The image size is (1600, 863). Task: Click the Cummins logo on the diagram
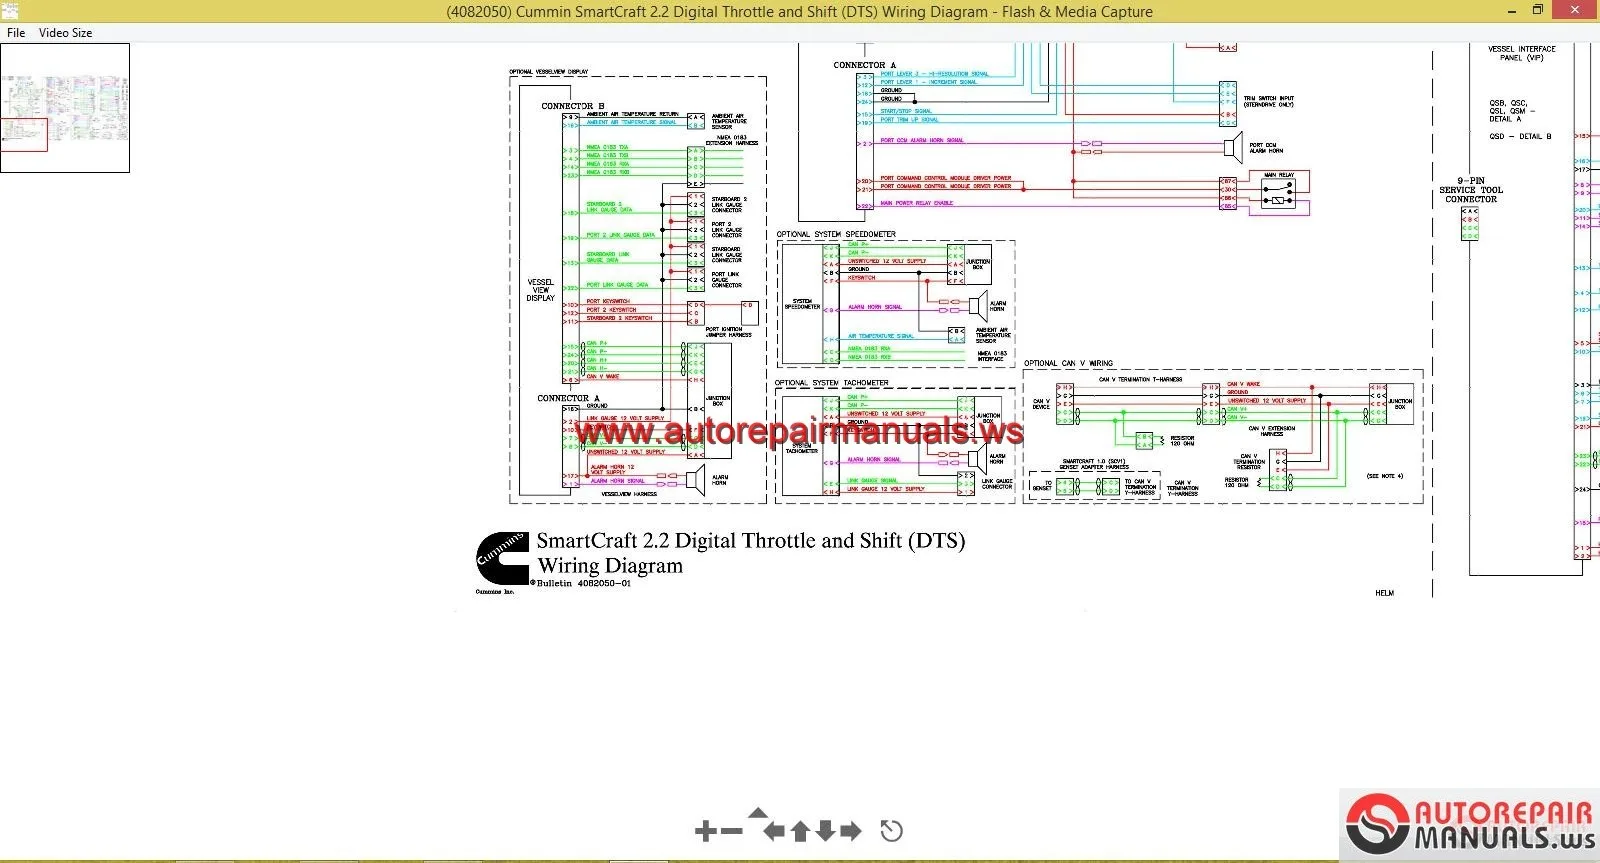[502, 559]
